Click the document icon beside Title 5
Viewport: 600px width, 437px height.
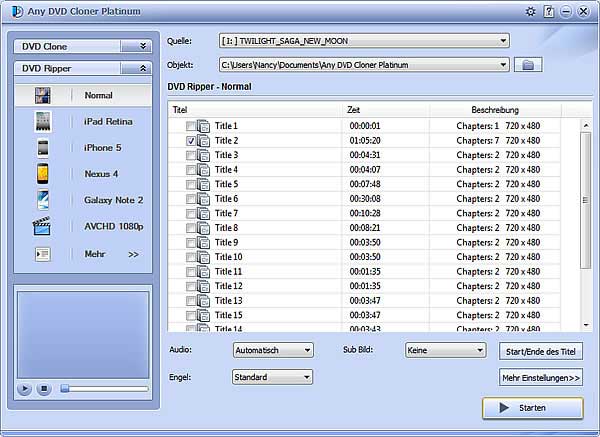(x=204, y=184)
